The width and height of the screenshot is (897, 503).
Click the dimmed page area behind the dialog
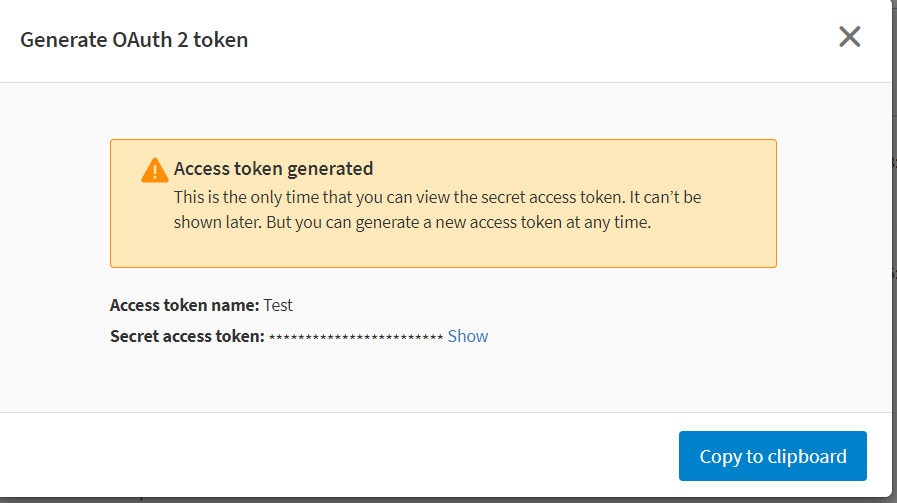894,229
